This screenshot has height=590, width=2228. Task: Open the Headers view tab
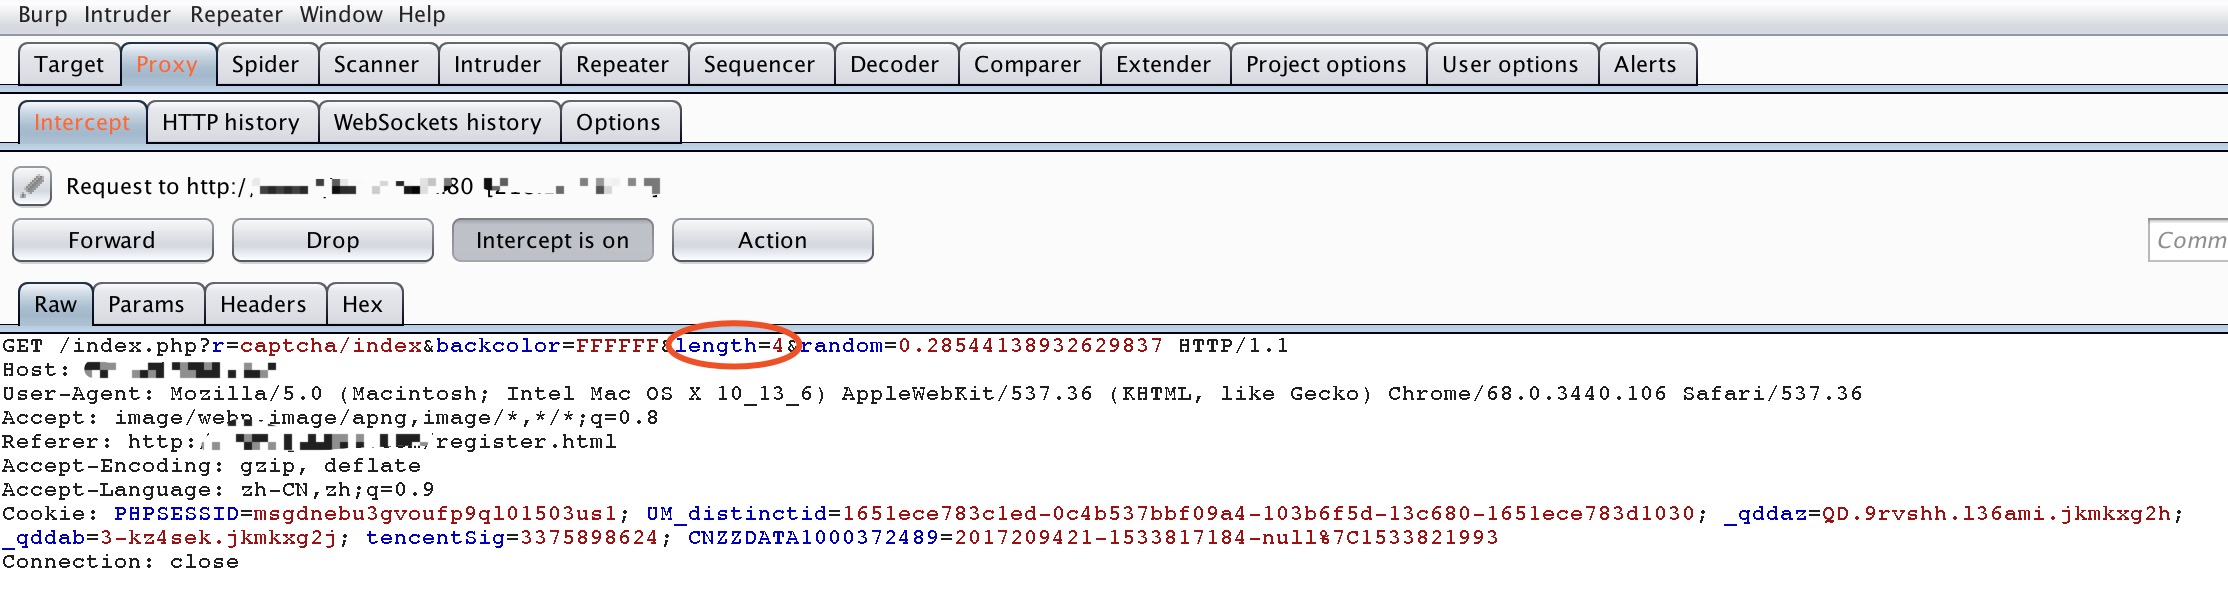click(263, 304)
